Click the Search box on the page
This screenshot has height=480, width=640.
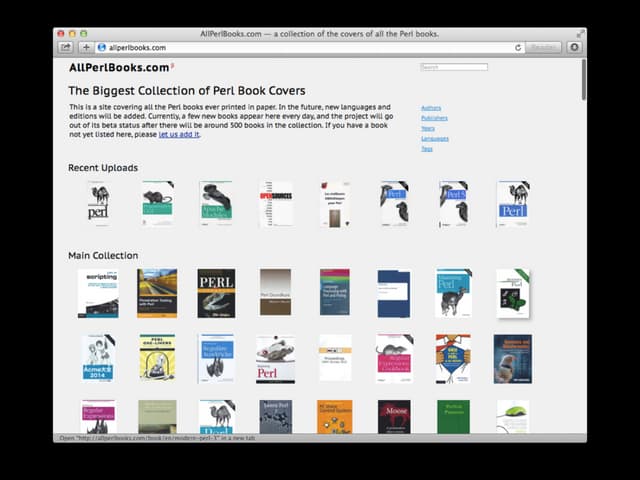click(x=454, y=67)
